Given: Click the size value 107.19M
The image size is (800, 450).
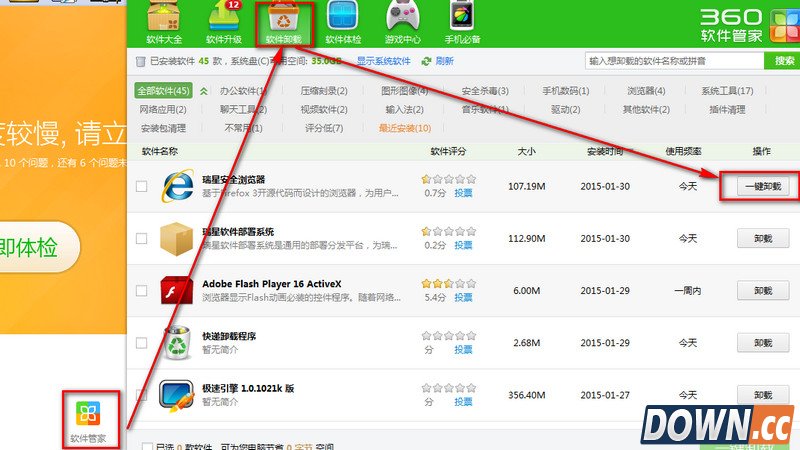Looking at the screenshot, I should (527, 186).
